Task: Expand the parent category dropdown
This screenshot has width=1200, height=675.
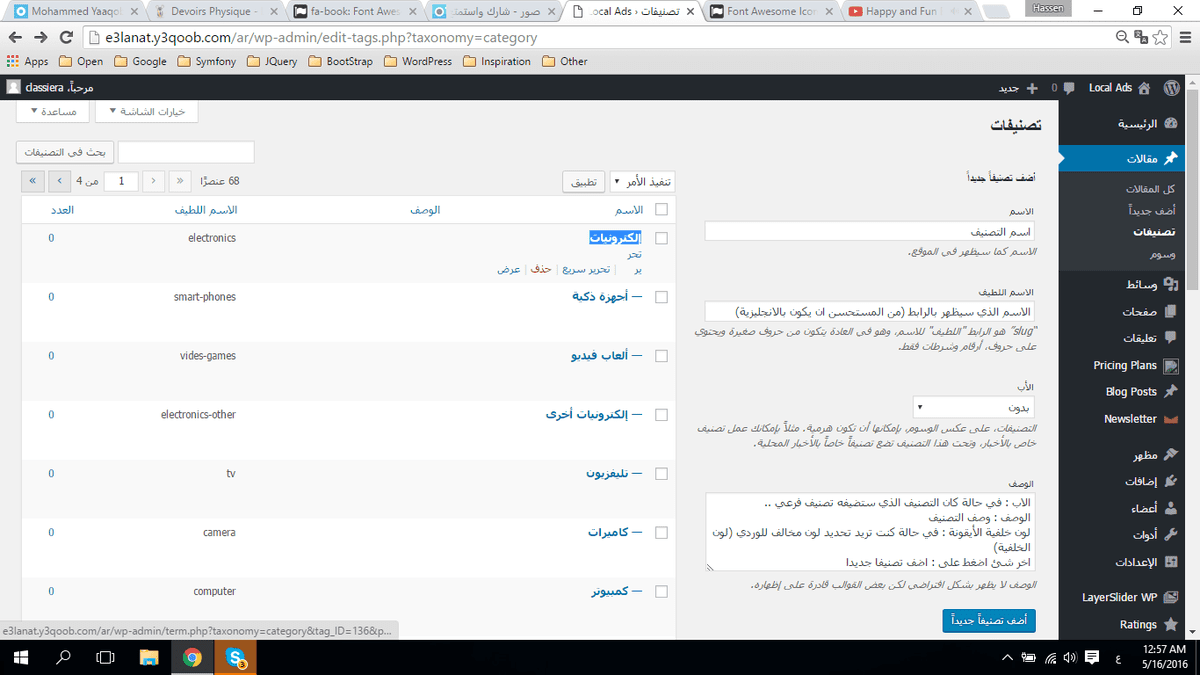Action: 973,408
